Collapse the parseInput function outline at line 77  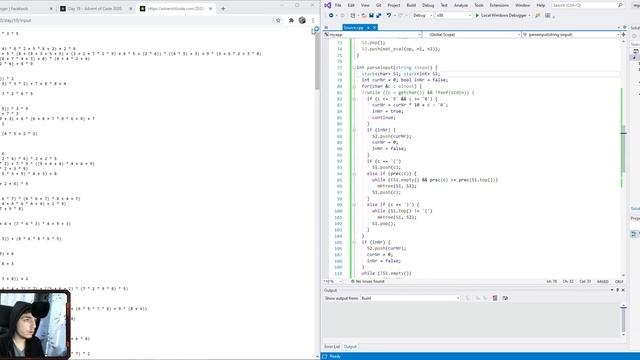click(x=354, y=68)
